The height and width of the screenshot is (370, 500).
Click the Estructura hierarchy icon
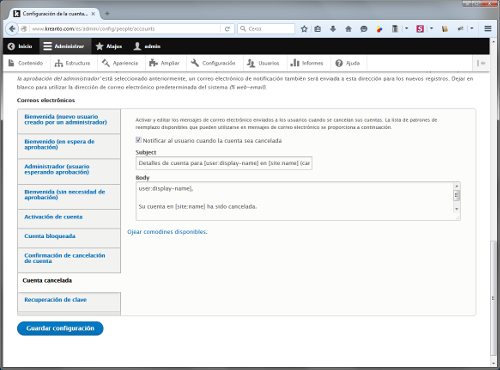59,63
